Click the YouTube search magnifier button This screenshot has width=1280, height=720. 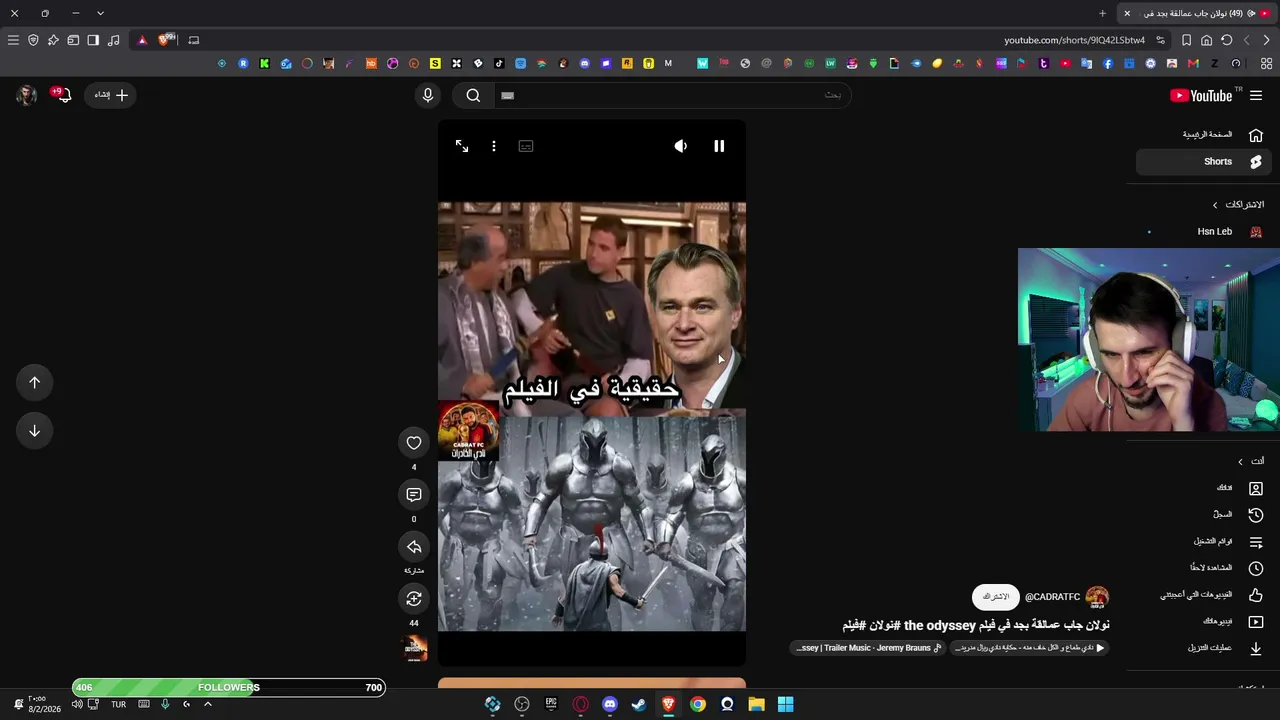coord(473,95)
